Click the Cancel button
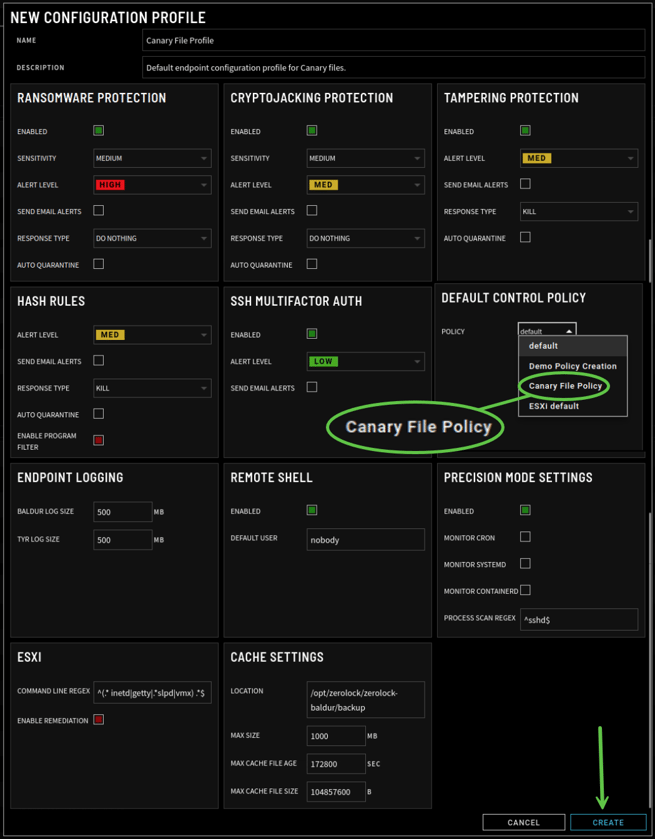This screenshot has height=839, width=655. tap(524, 822)
